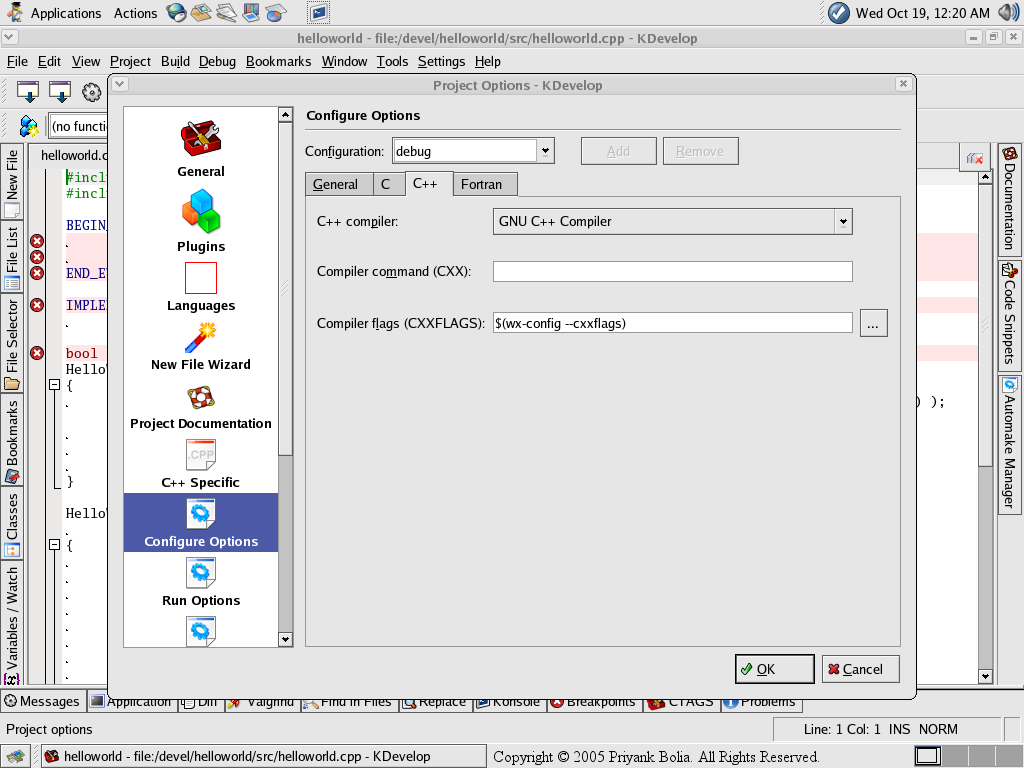Image resolution: width=1024 pixels, height=768 pixels.
Task: Click the editor scrollbar down arrow
Action: 985,677
